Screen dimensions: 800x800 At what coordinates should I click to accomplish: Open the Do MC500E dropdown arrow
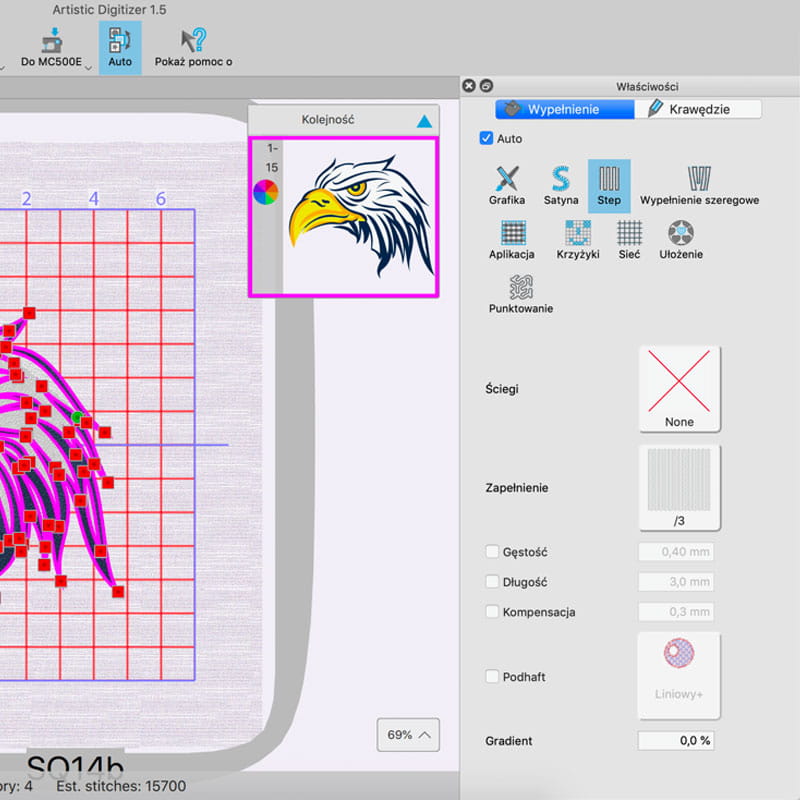coord(88,68)
